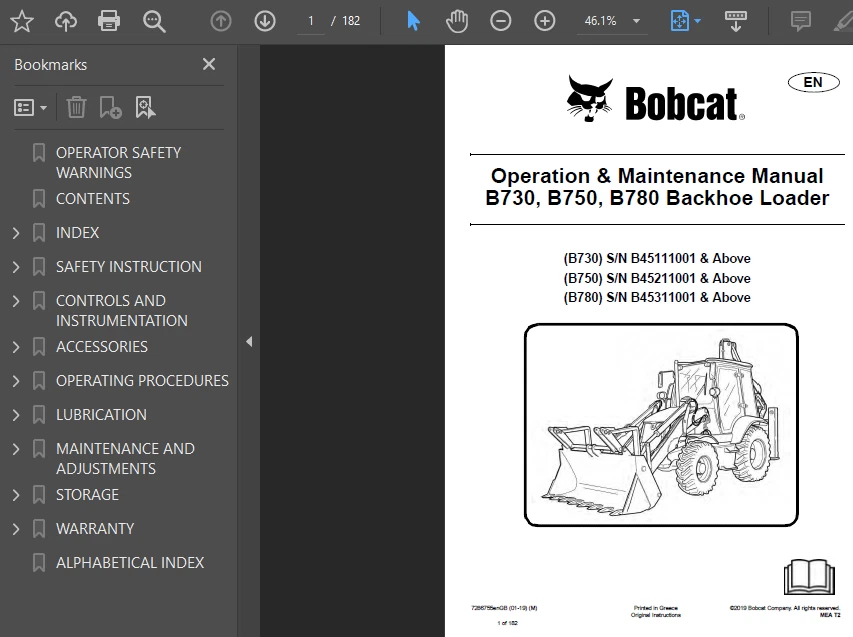Click the page number input field
Screen dimensions: 853x637
click(x=310, y=20)
